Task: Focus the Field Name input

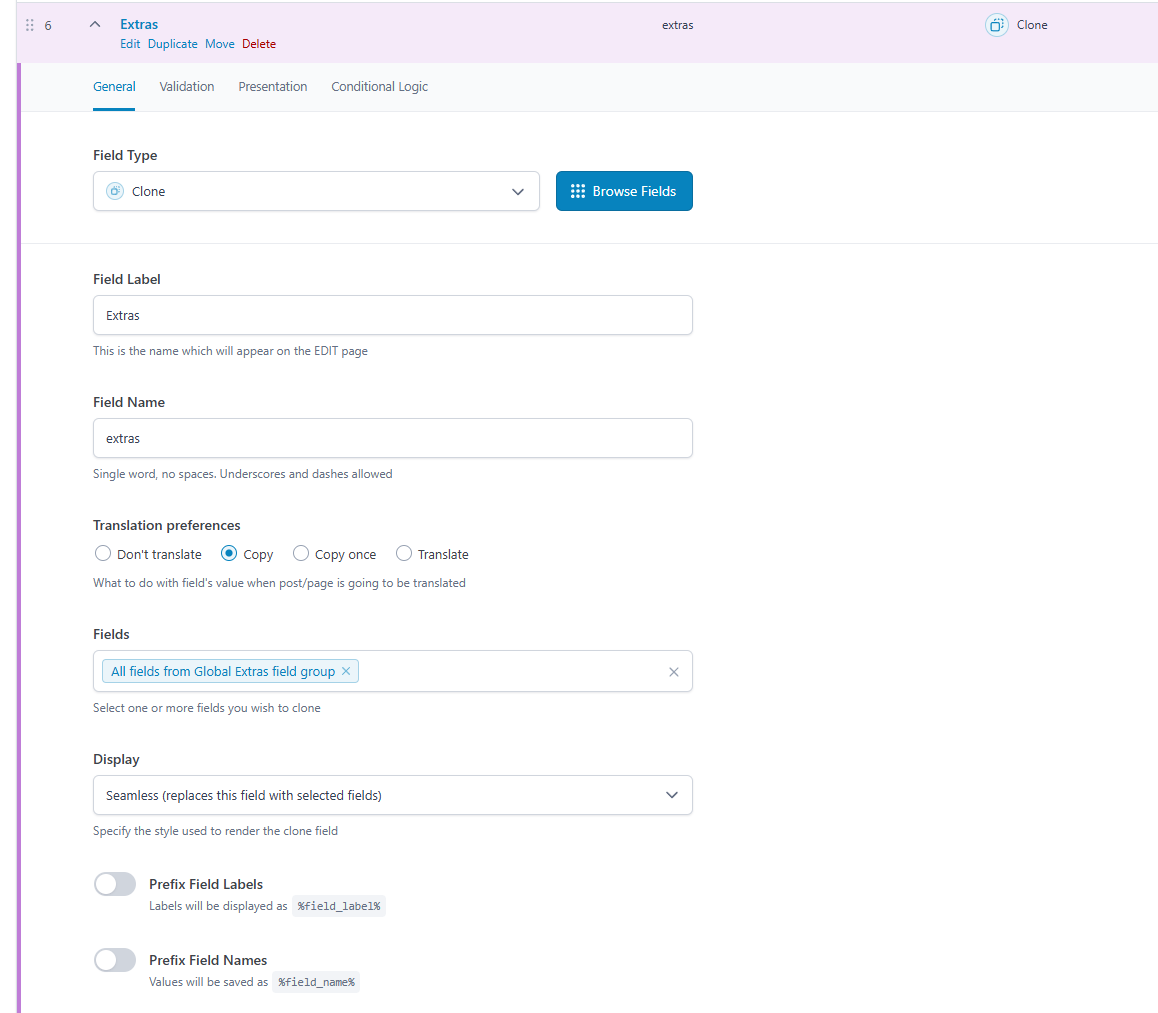Action: [x=393, y=439]
